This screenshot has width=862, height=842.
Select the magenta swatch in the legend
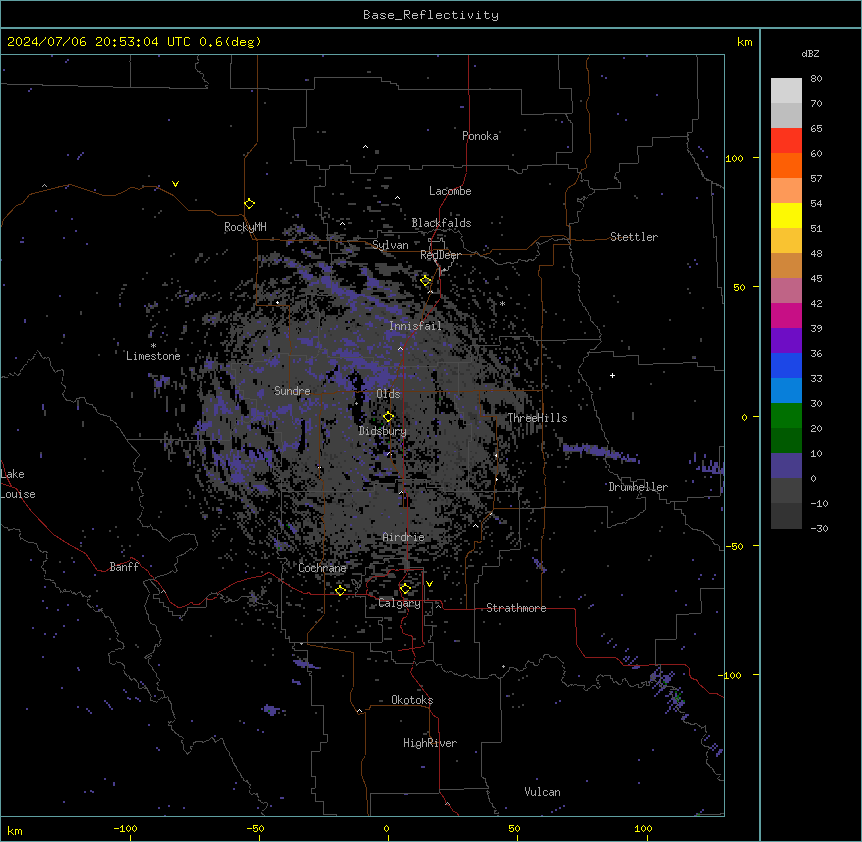[x=786, y=315]
